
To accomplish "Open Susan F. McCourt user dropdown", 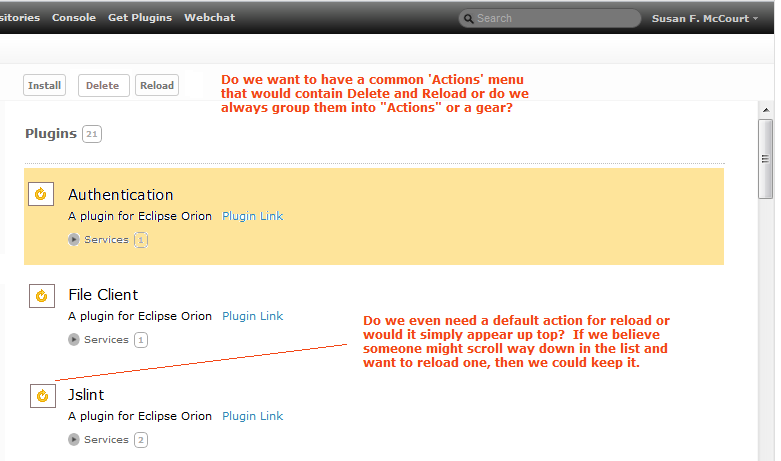I will click(705, 18).
